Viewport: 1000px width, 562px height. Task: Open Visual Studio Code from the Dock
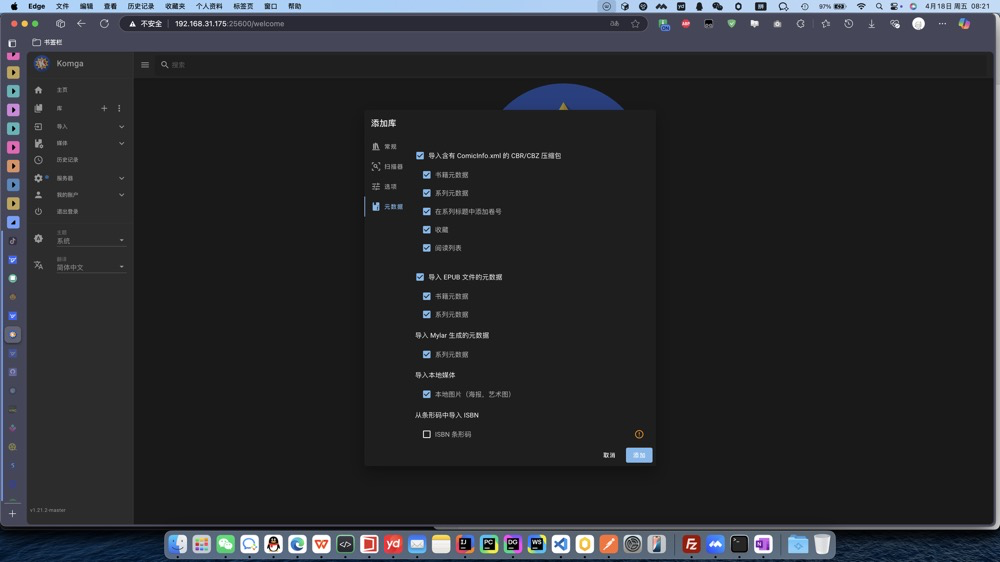[x=561, y=544]
